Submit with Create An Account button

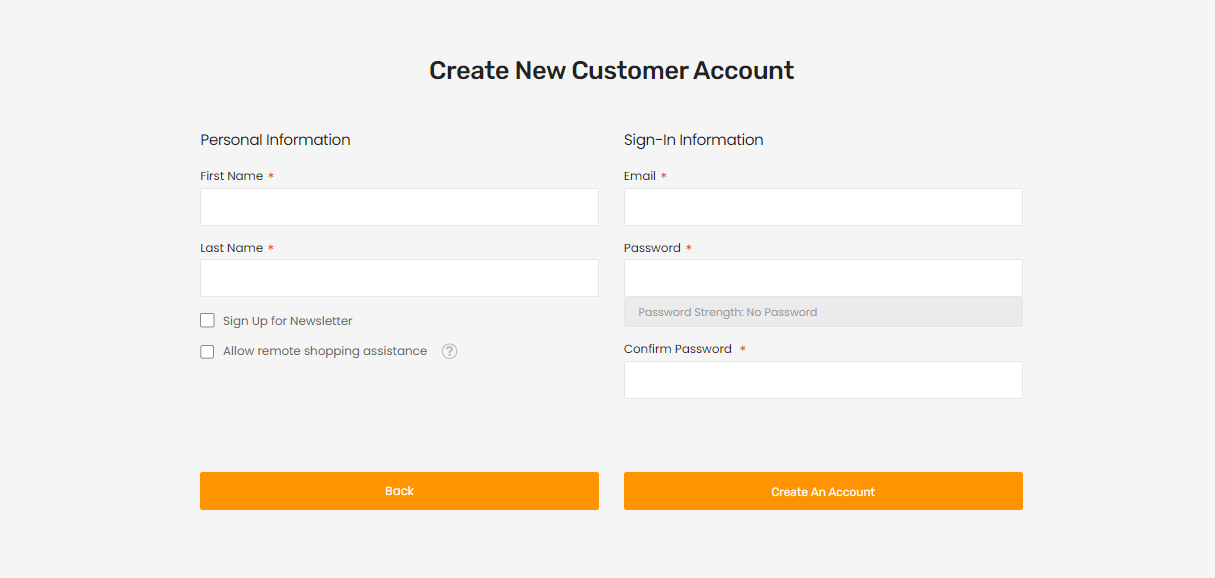click(823, 491)
